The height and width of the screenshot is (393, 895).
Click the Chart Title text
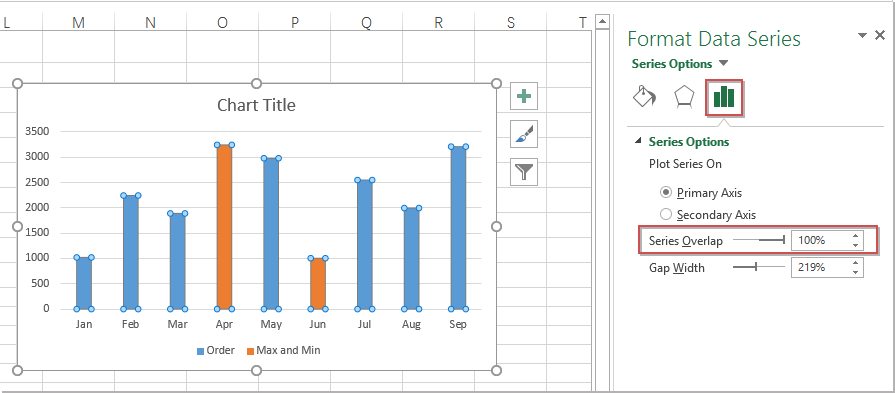[x=256, y=105]
